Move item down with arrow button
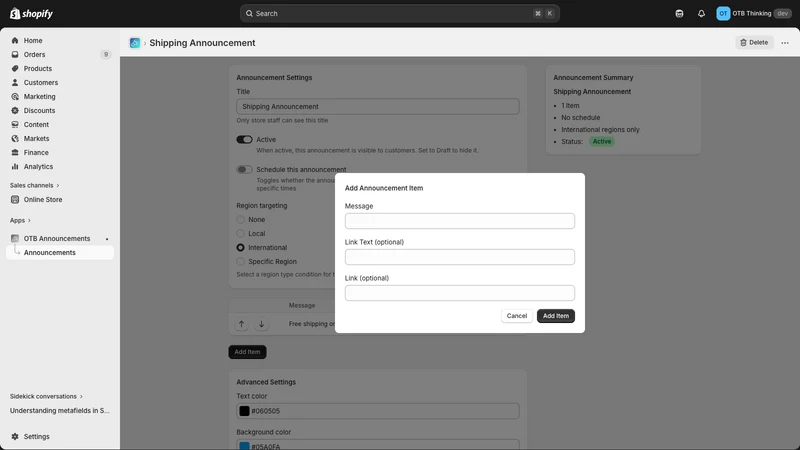800x450 pixels. click(261, 324)
